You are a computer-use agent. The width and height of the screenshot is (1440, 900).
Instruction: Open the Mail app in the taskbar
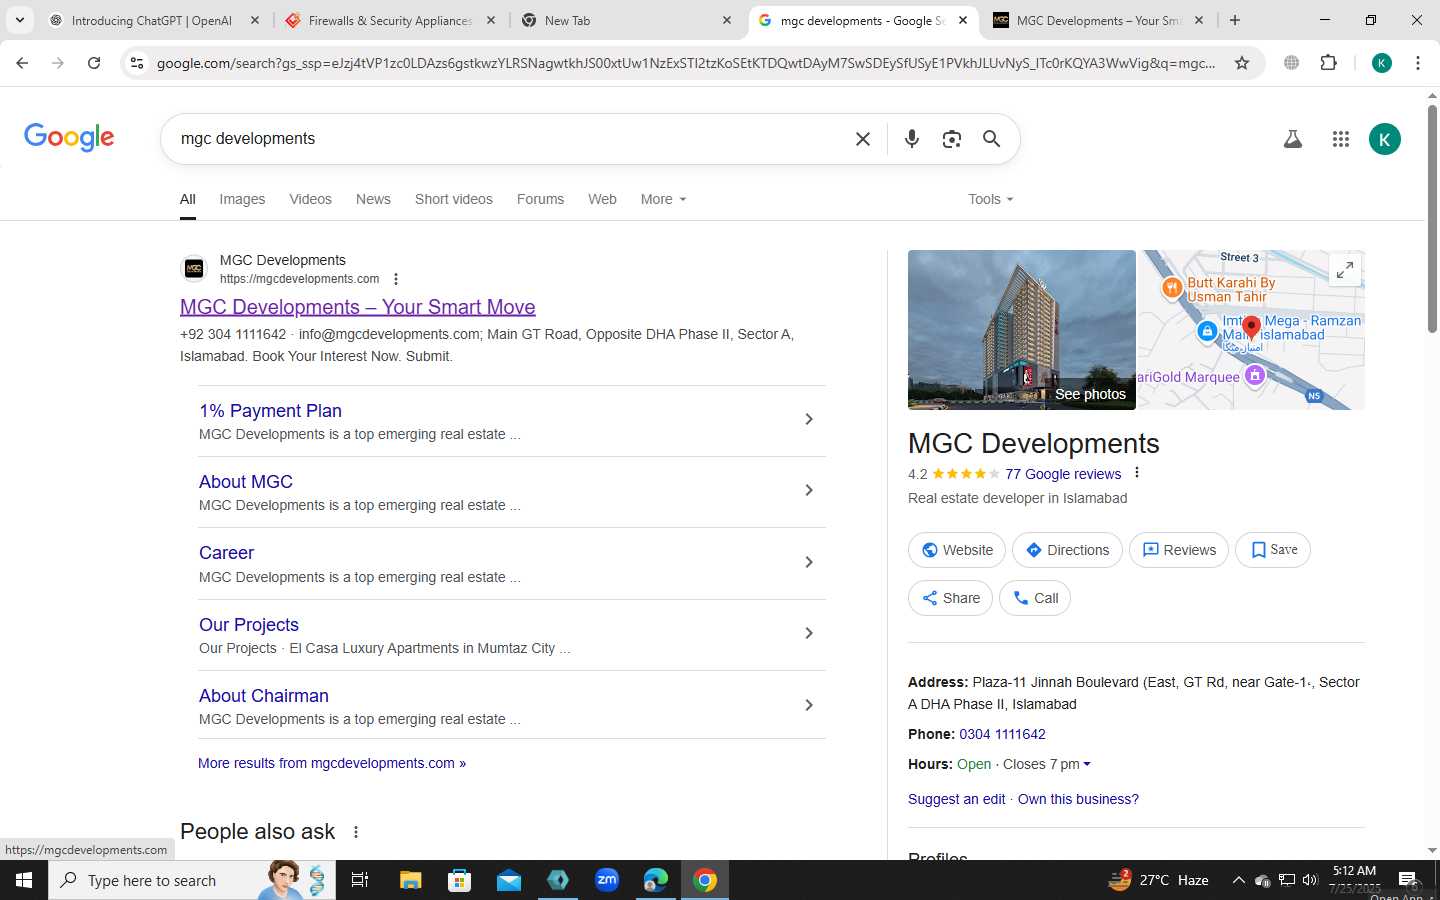pyautogui.click(x=509, y=880)
